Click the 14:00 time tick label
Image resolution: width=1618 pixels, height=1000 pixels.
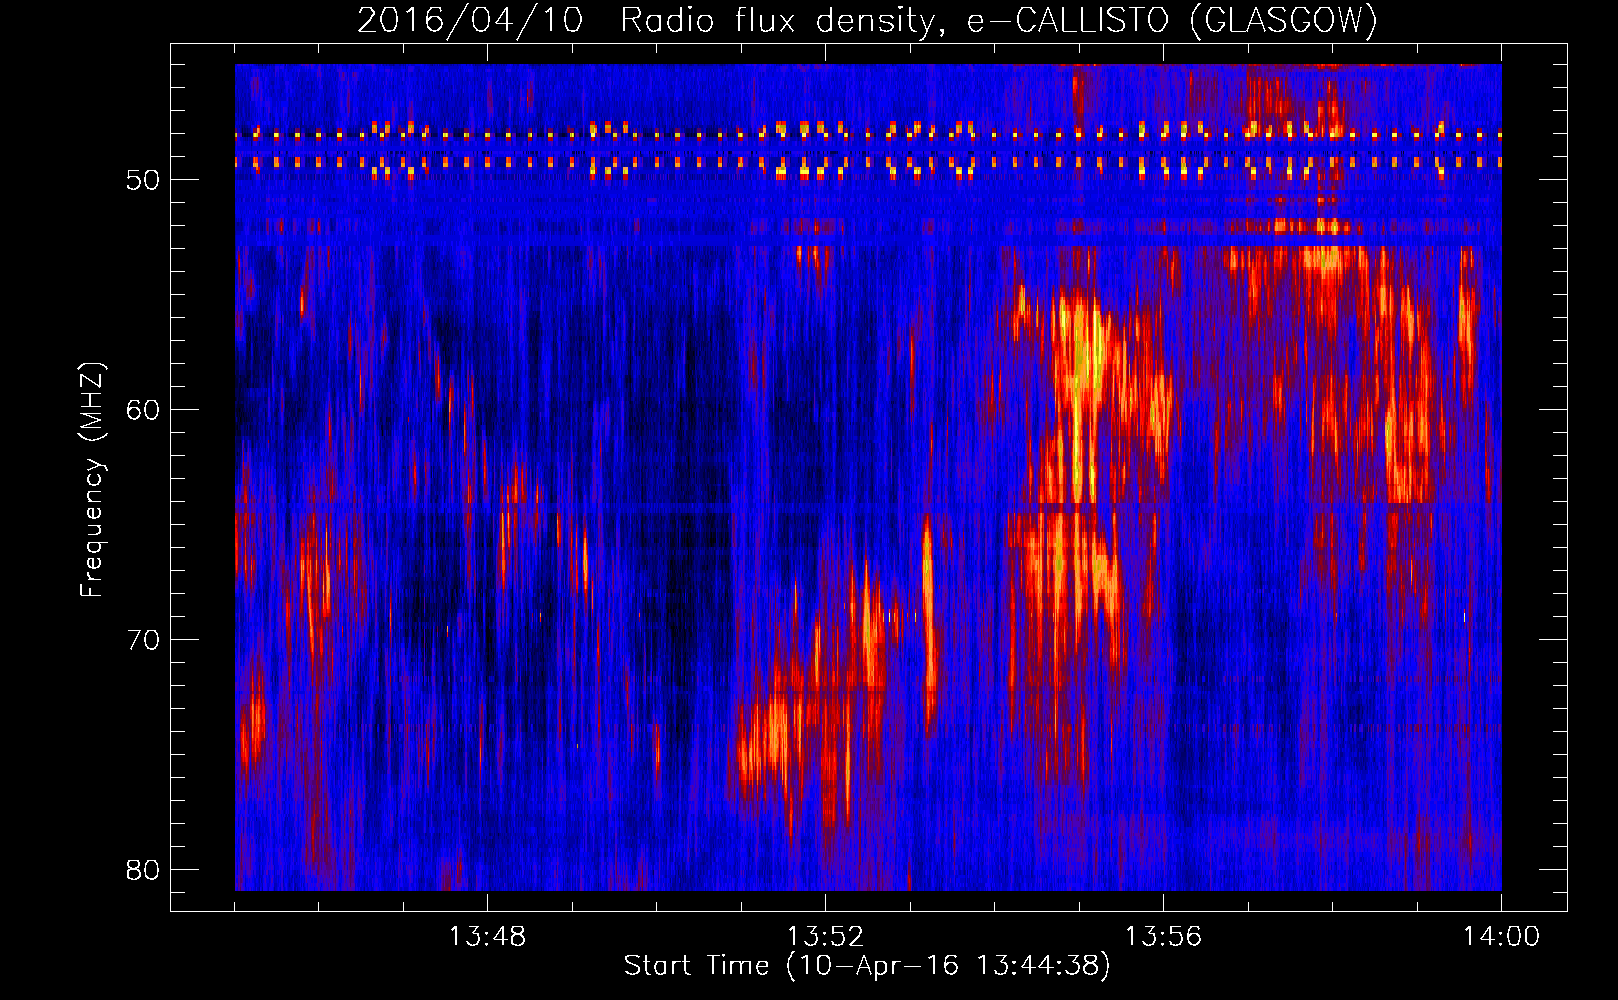[1501, 937]
